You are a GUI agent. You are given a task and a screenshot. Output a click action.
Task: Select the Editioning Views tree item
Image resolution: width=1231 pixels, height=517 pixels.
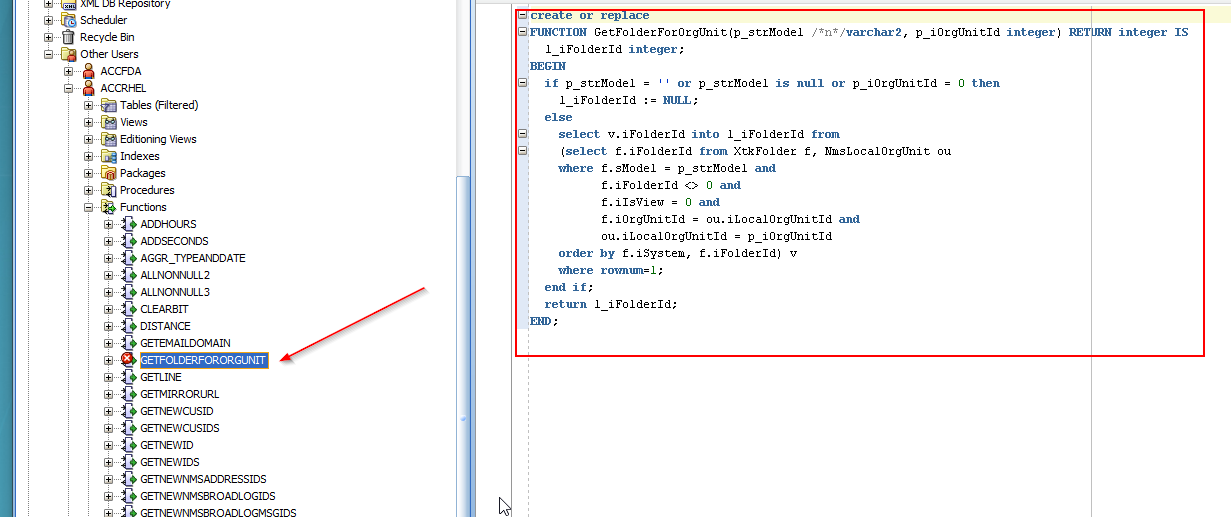pos(158,139)
